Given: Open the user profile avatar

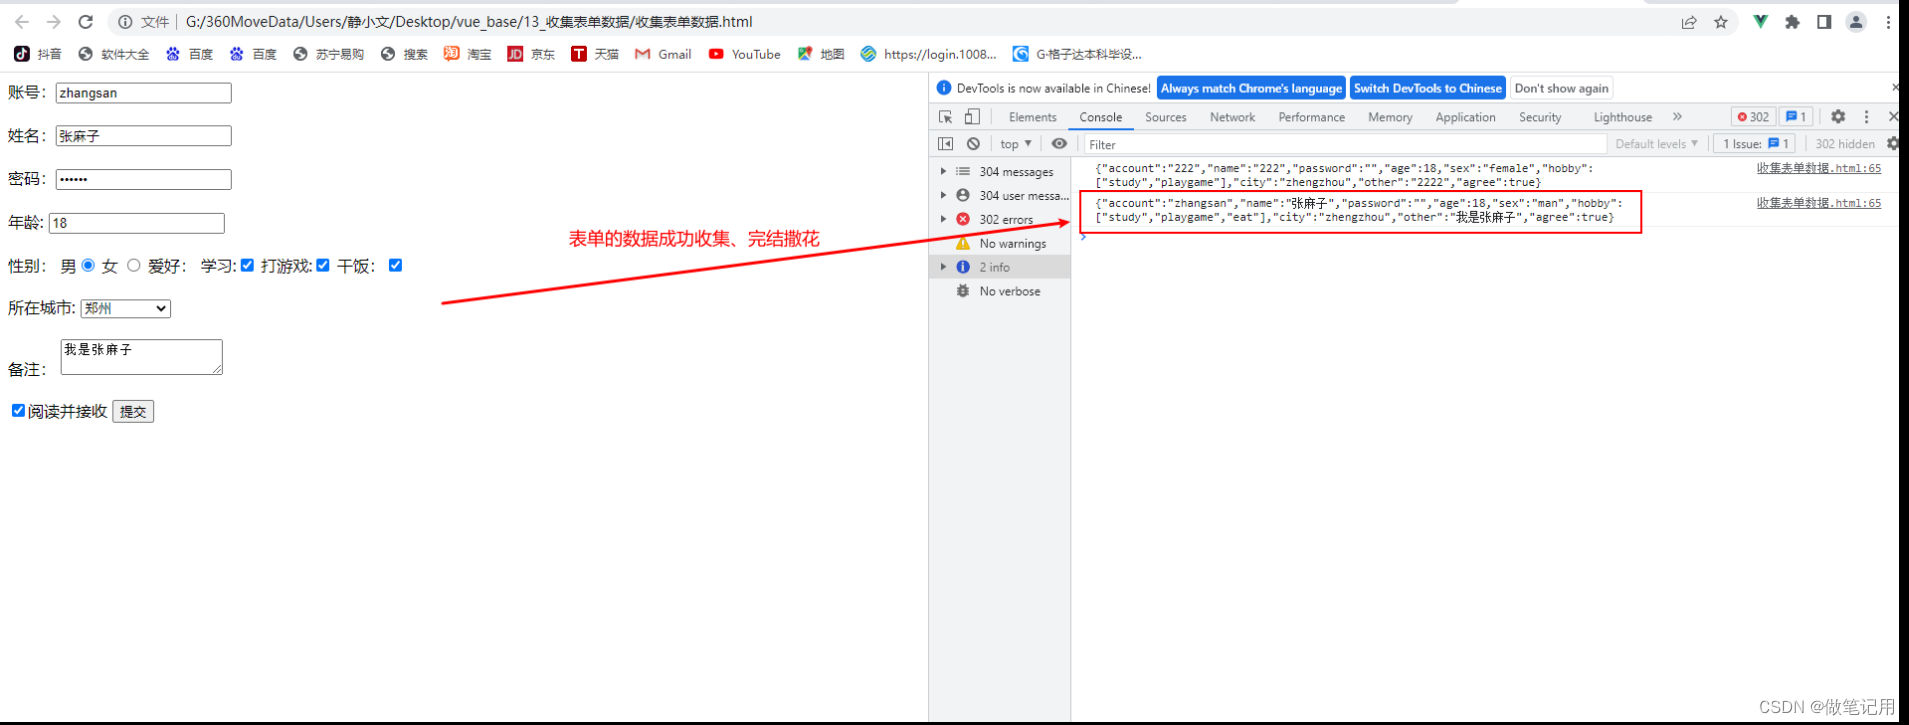Looking at the screenshot, I should (x=1856, y=22).
